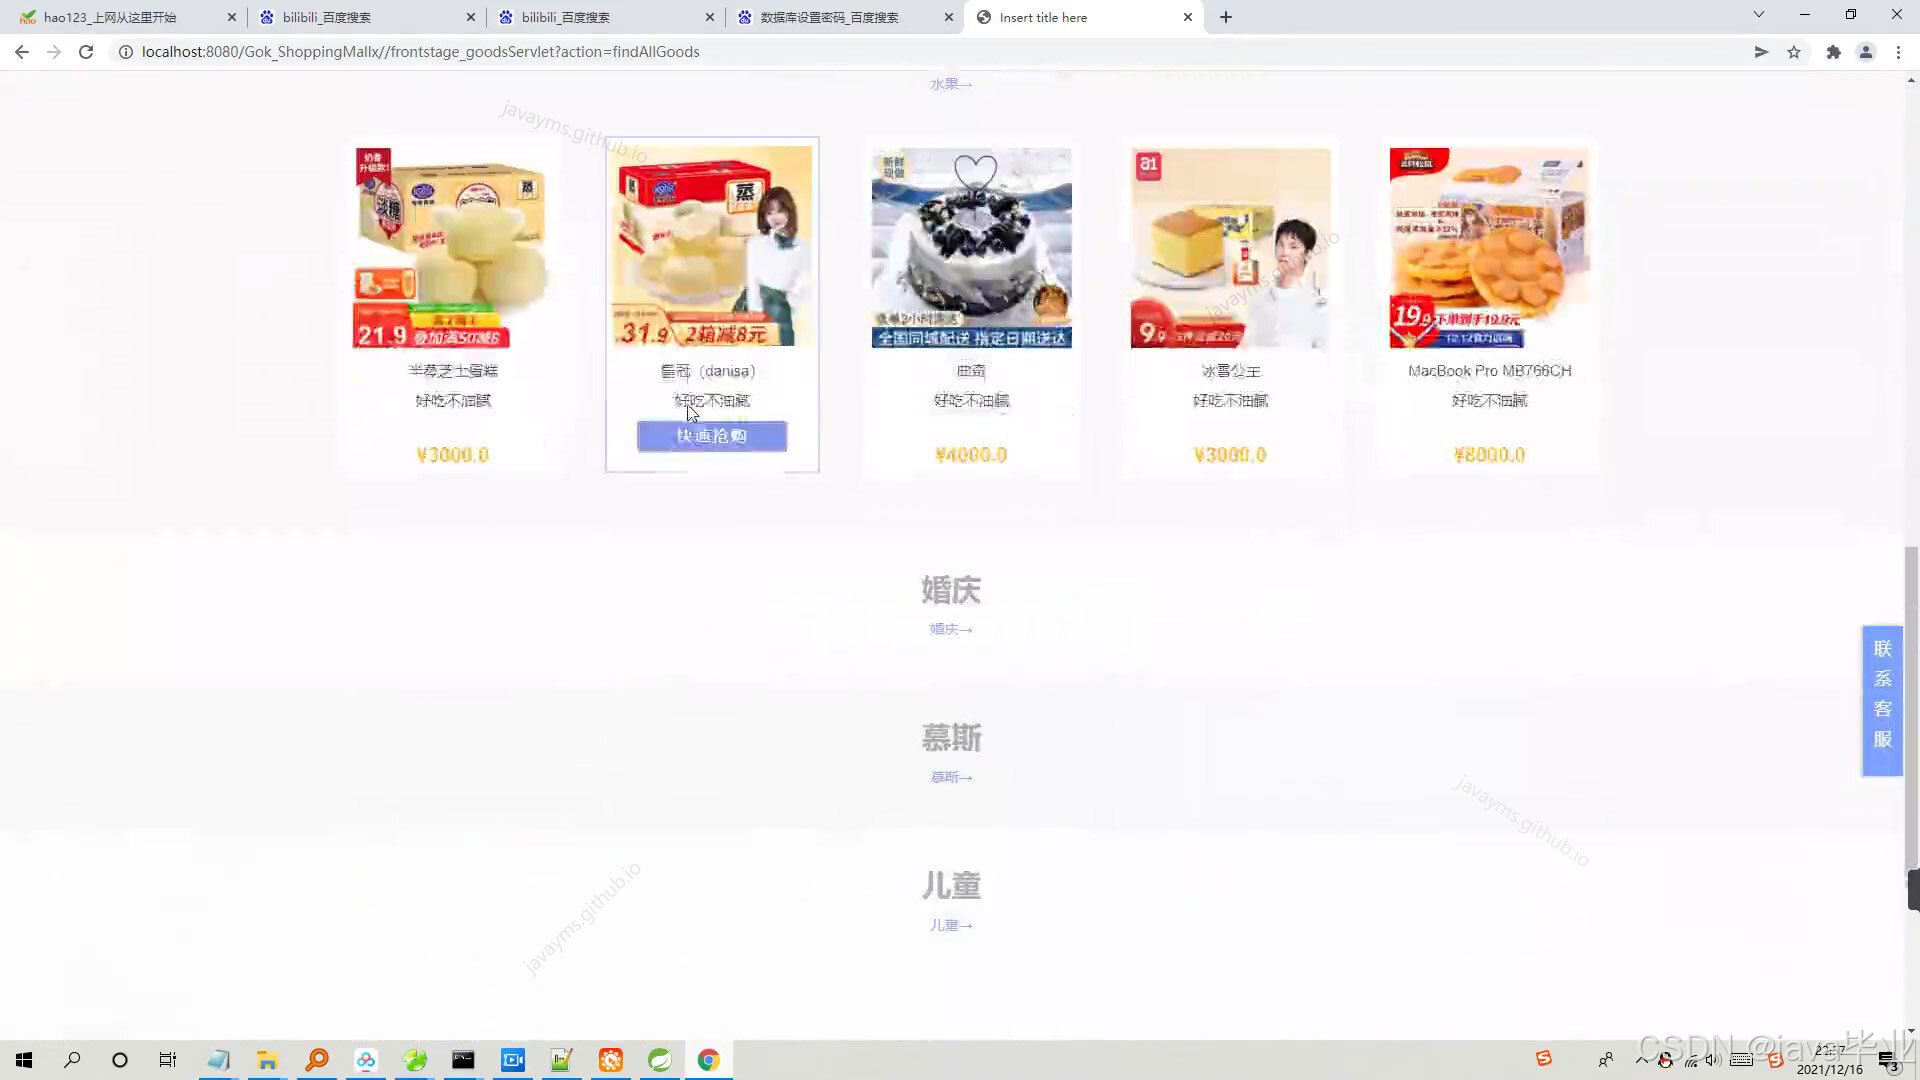Screen dimensions: 1920x1080
Task: Open Task View on the taskbar
Action: 168,1060
